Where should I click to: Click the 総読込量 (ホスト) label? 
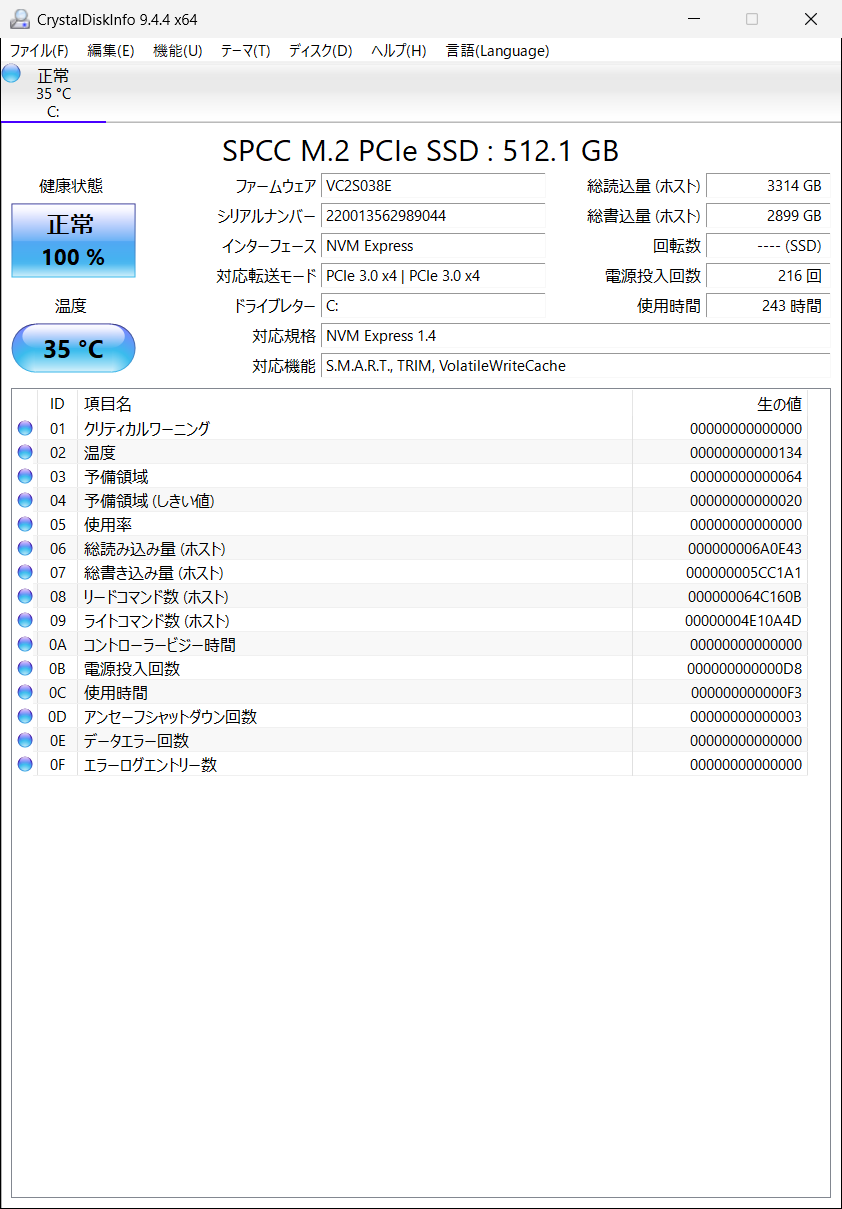tap(644, 186)
